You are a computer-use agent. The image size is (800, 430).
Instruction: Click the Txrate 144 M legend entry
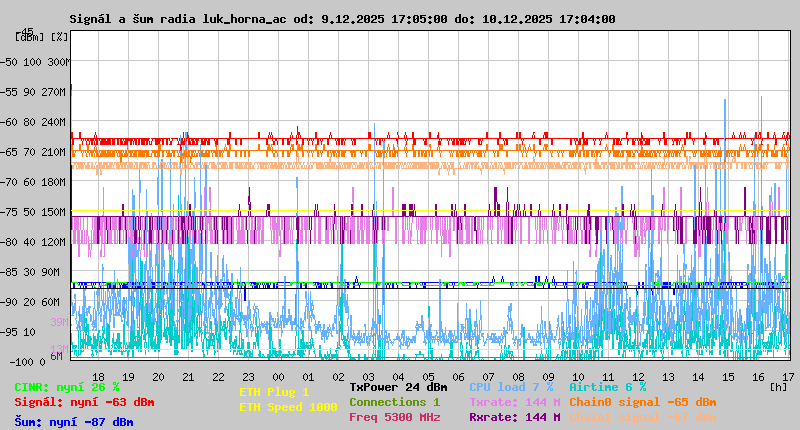tap(514, 402)
